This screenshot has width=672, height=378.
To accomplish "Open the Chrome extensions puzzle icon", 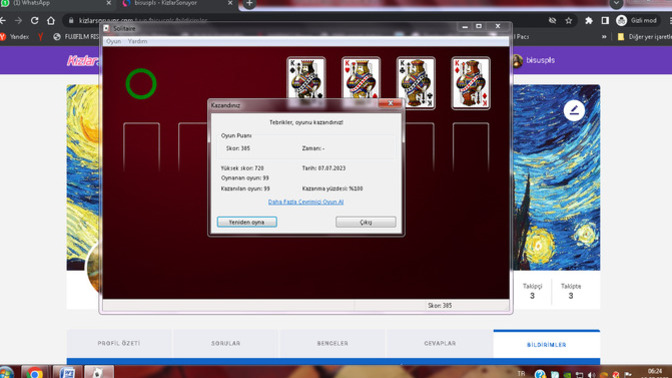I will tap(588, 20).
